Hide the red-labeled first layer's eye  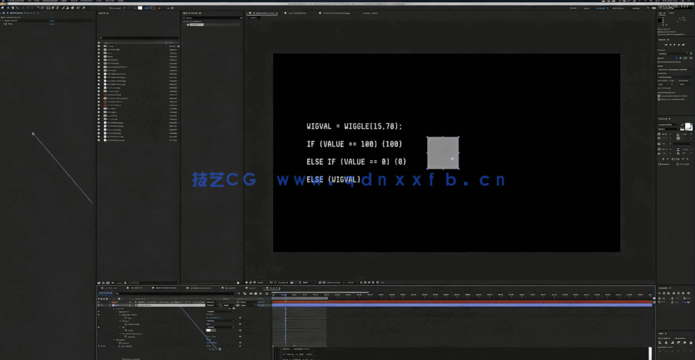[99, 302]
